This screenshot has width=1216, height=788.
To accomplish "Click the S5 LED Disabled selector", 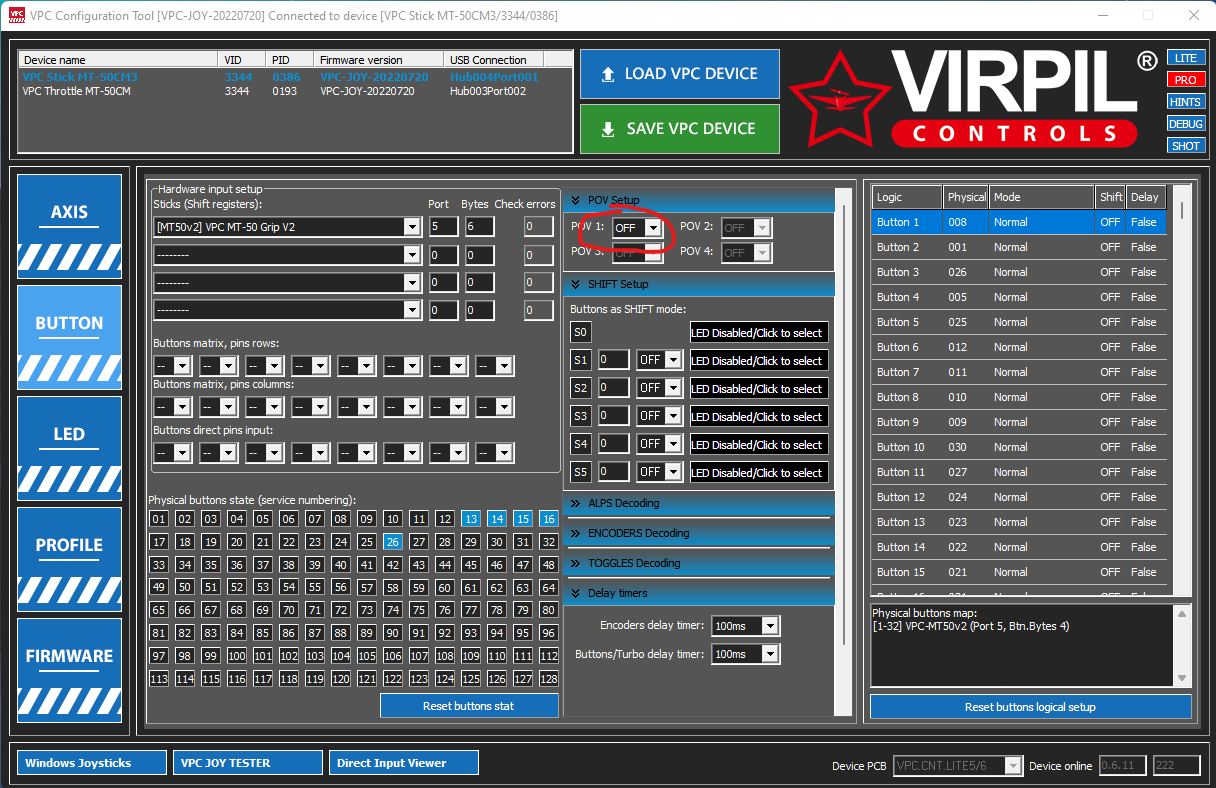I will (x=759, y=473).
